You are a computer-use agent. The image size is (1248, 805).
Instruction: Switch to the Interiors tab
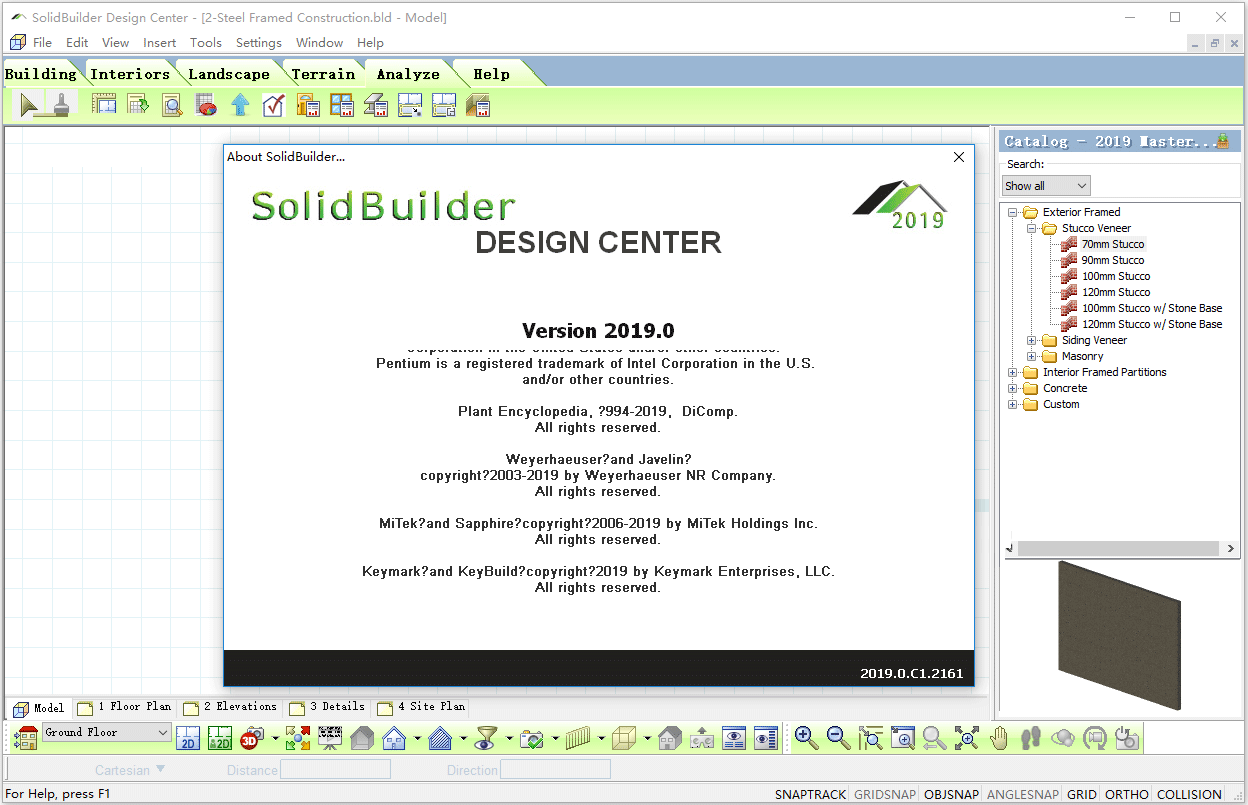point(130,74)
